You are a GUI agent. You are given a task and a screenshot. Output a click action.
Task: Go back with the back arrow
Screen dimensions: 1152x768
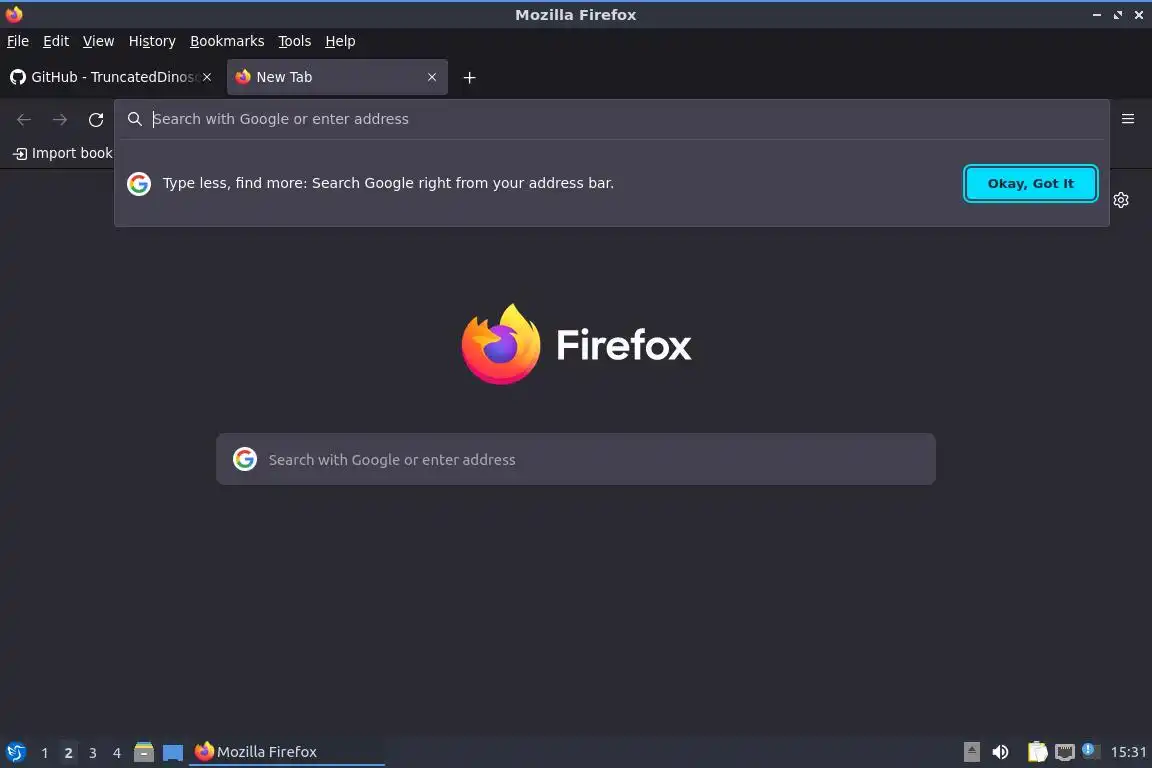point(24,119)
